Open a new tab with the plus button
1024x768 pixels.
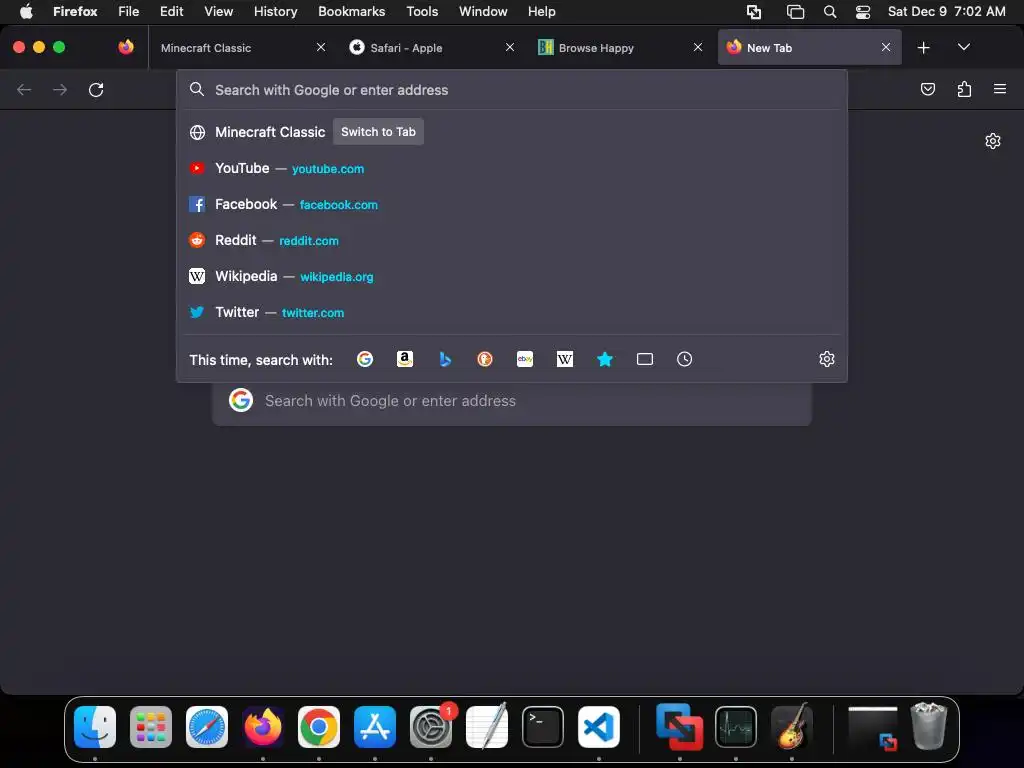[x=923, y=48]
